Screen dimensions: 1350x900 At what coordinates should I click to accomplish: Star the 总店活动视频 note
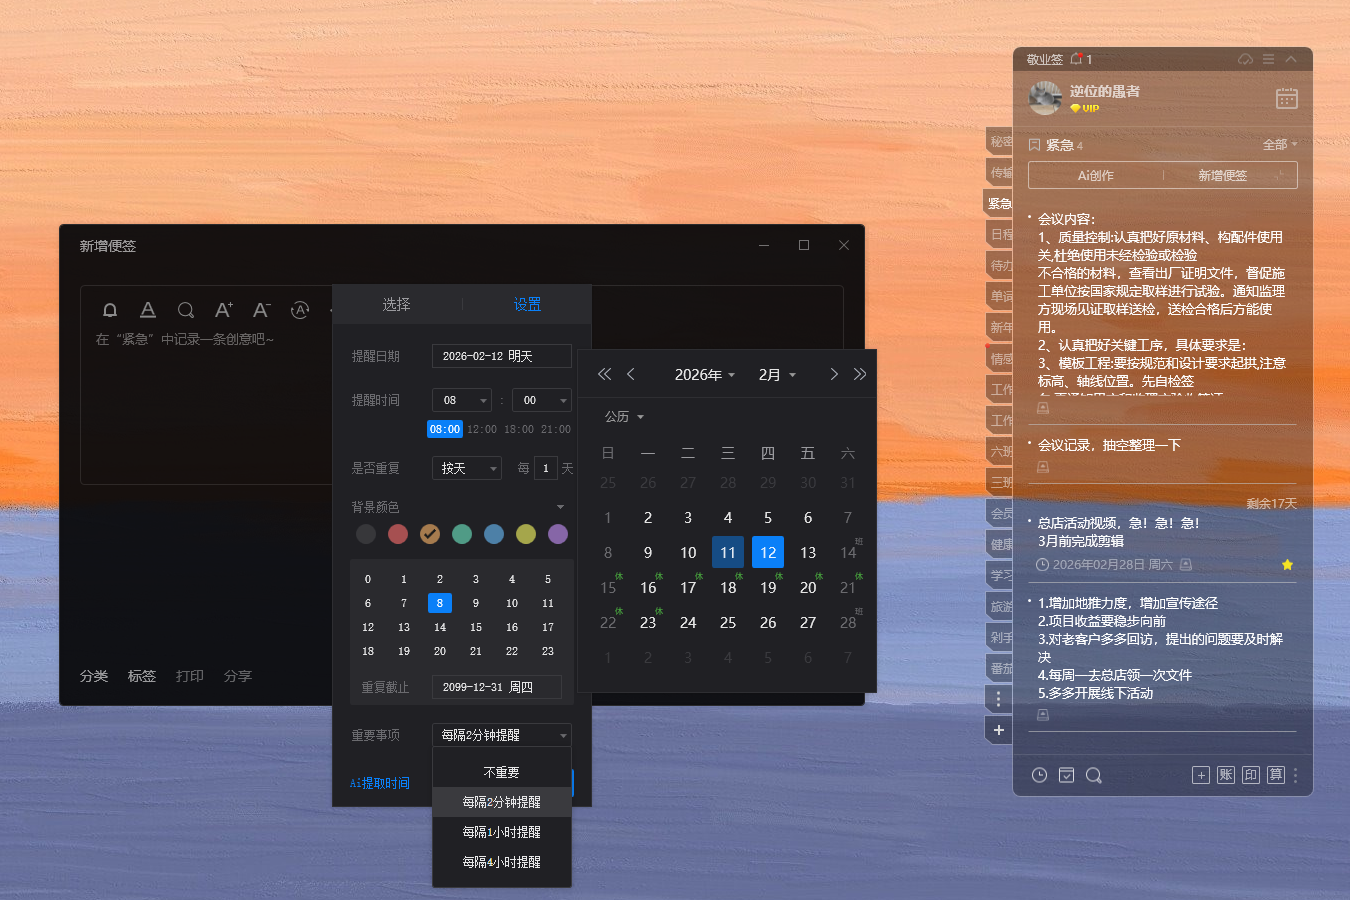coord(1287,564)
